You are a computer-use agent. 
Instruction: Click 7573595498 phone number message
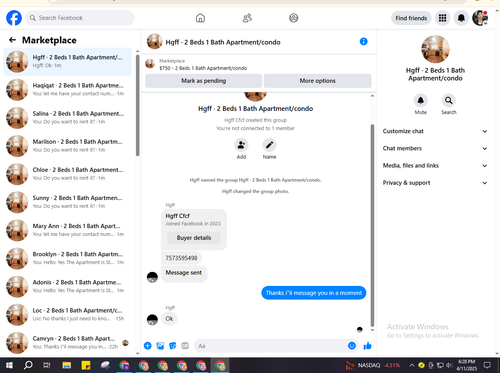[x=181, y=258]
